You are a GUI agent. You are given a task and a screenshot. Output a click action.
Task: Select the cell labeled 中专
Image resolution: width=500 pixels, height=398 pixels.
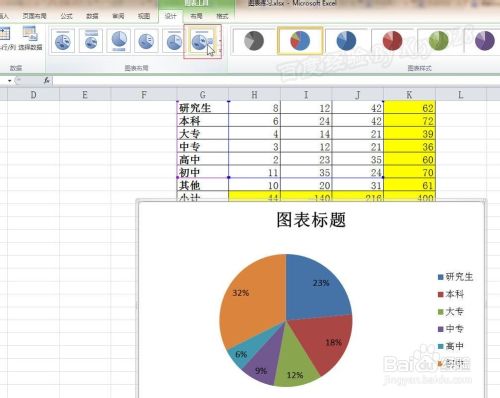(203, 146)
